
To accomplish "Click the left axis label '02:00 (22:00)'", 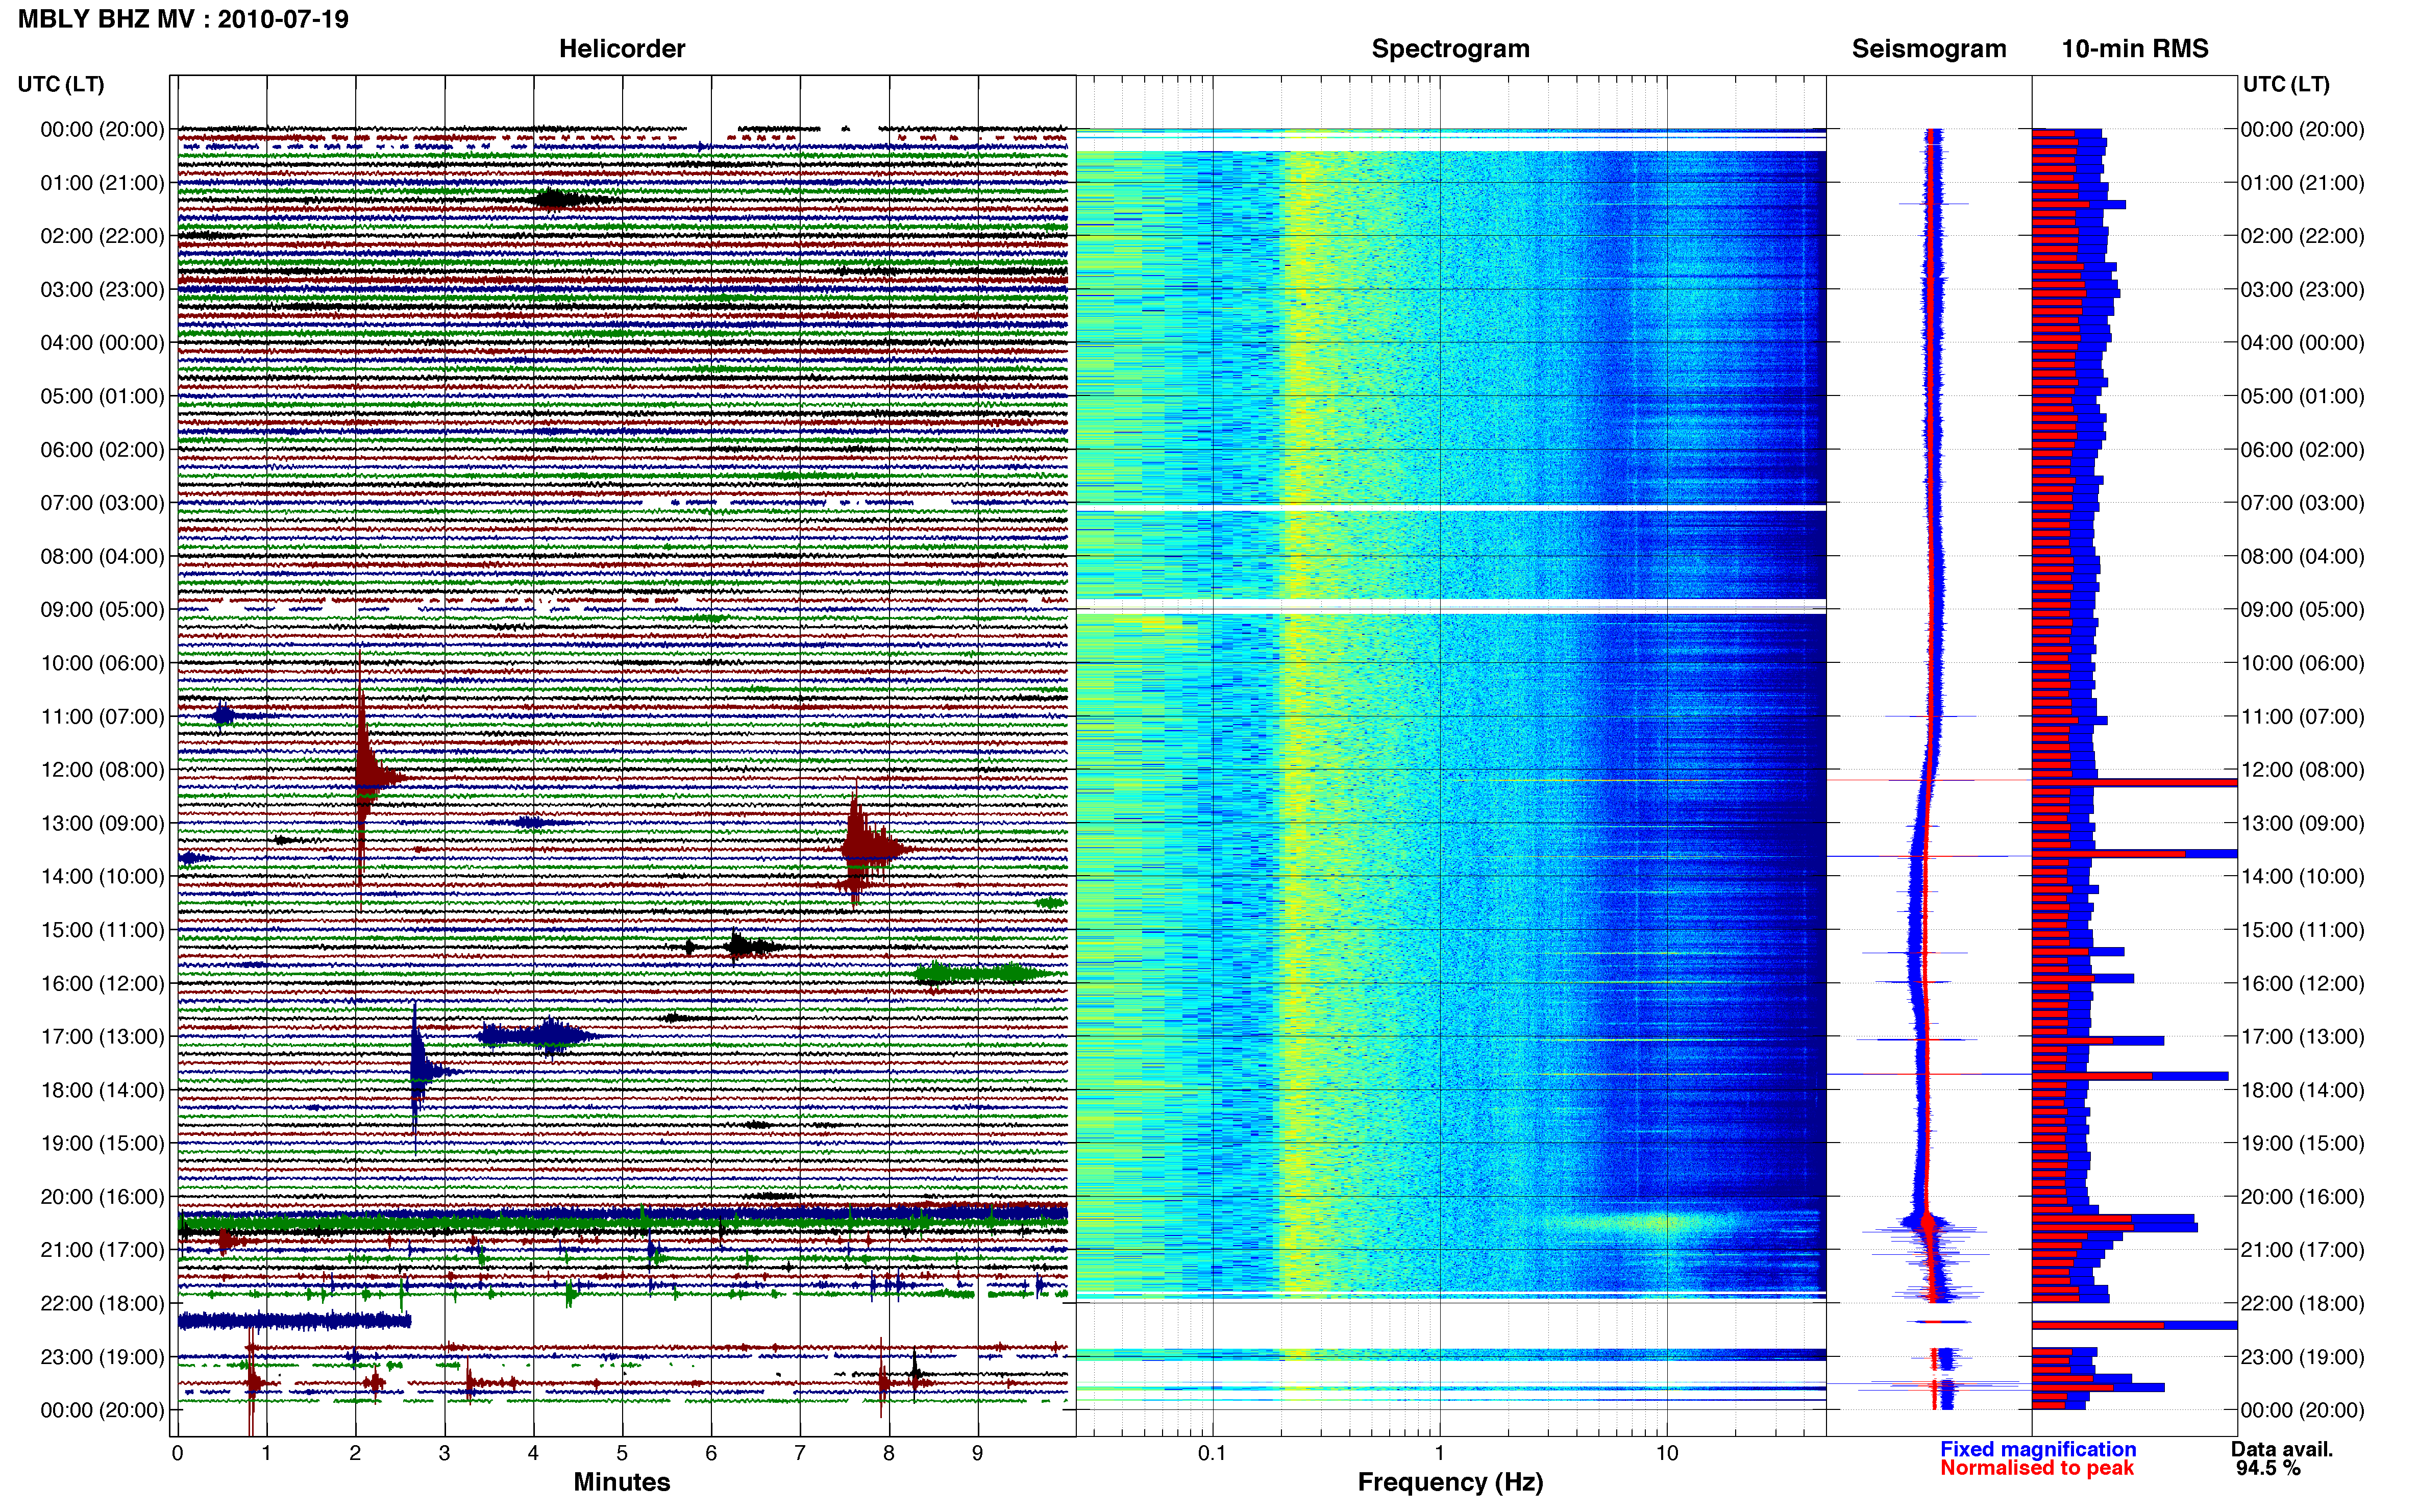I will tap(102, 236).
